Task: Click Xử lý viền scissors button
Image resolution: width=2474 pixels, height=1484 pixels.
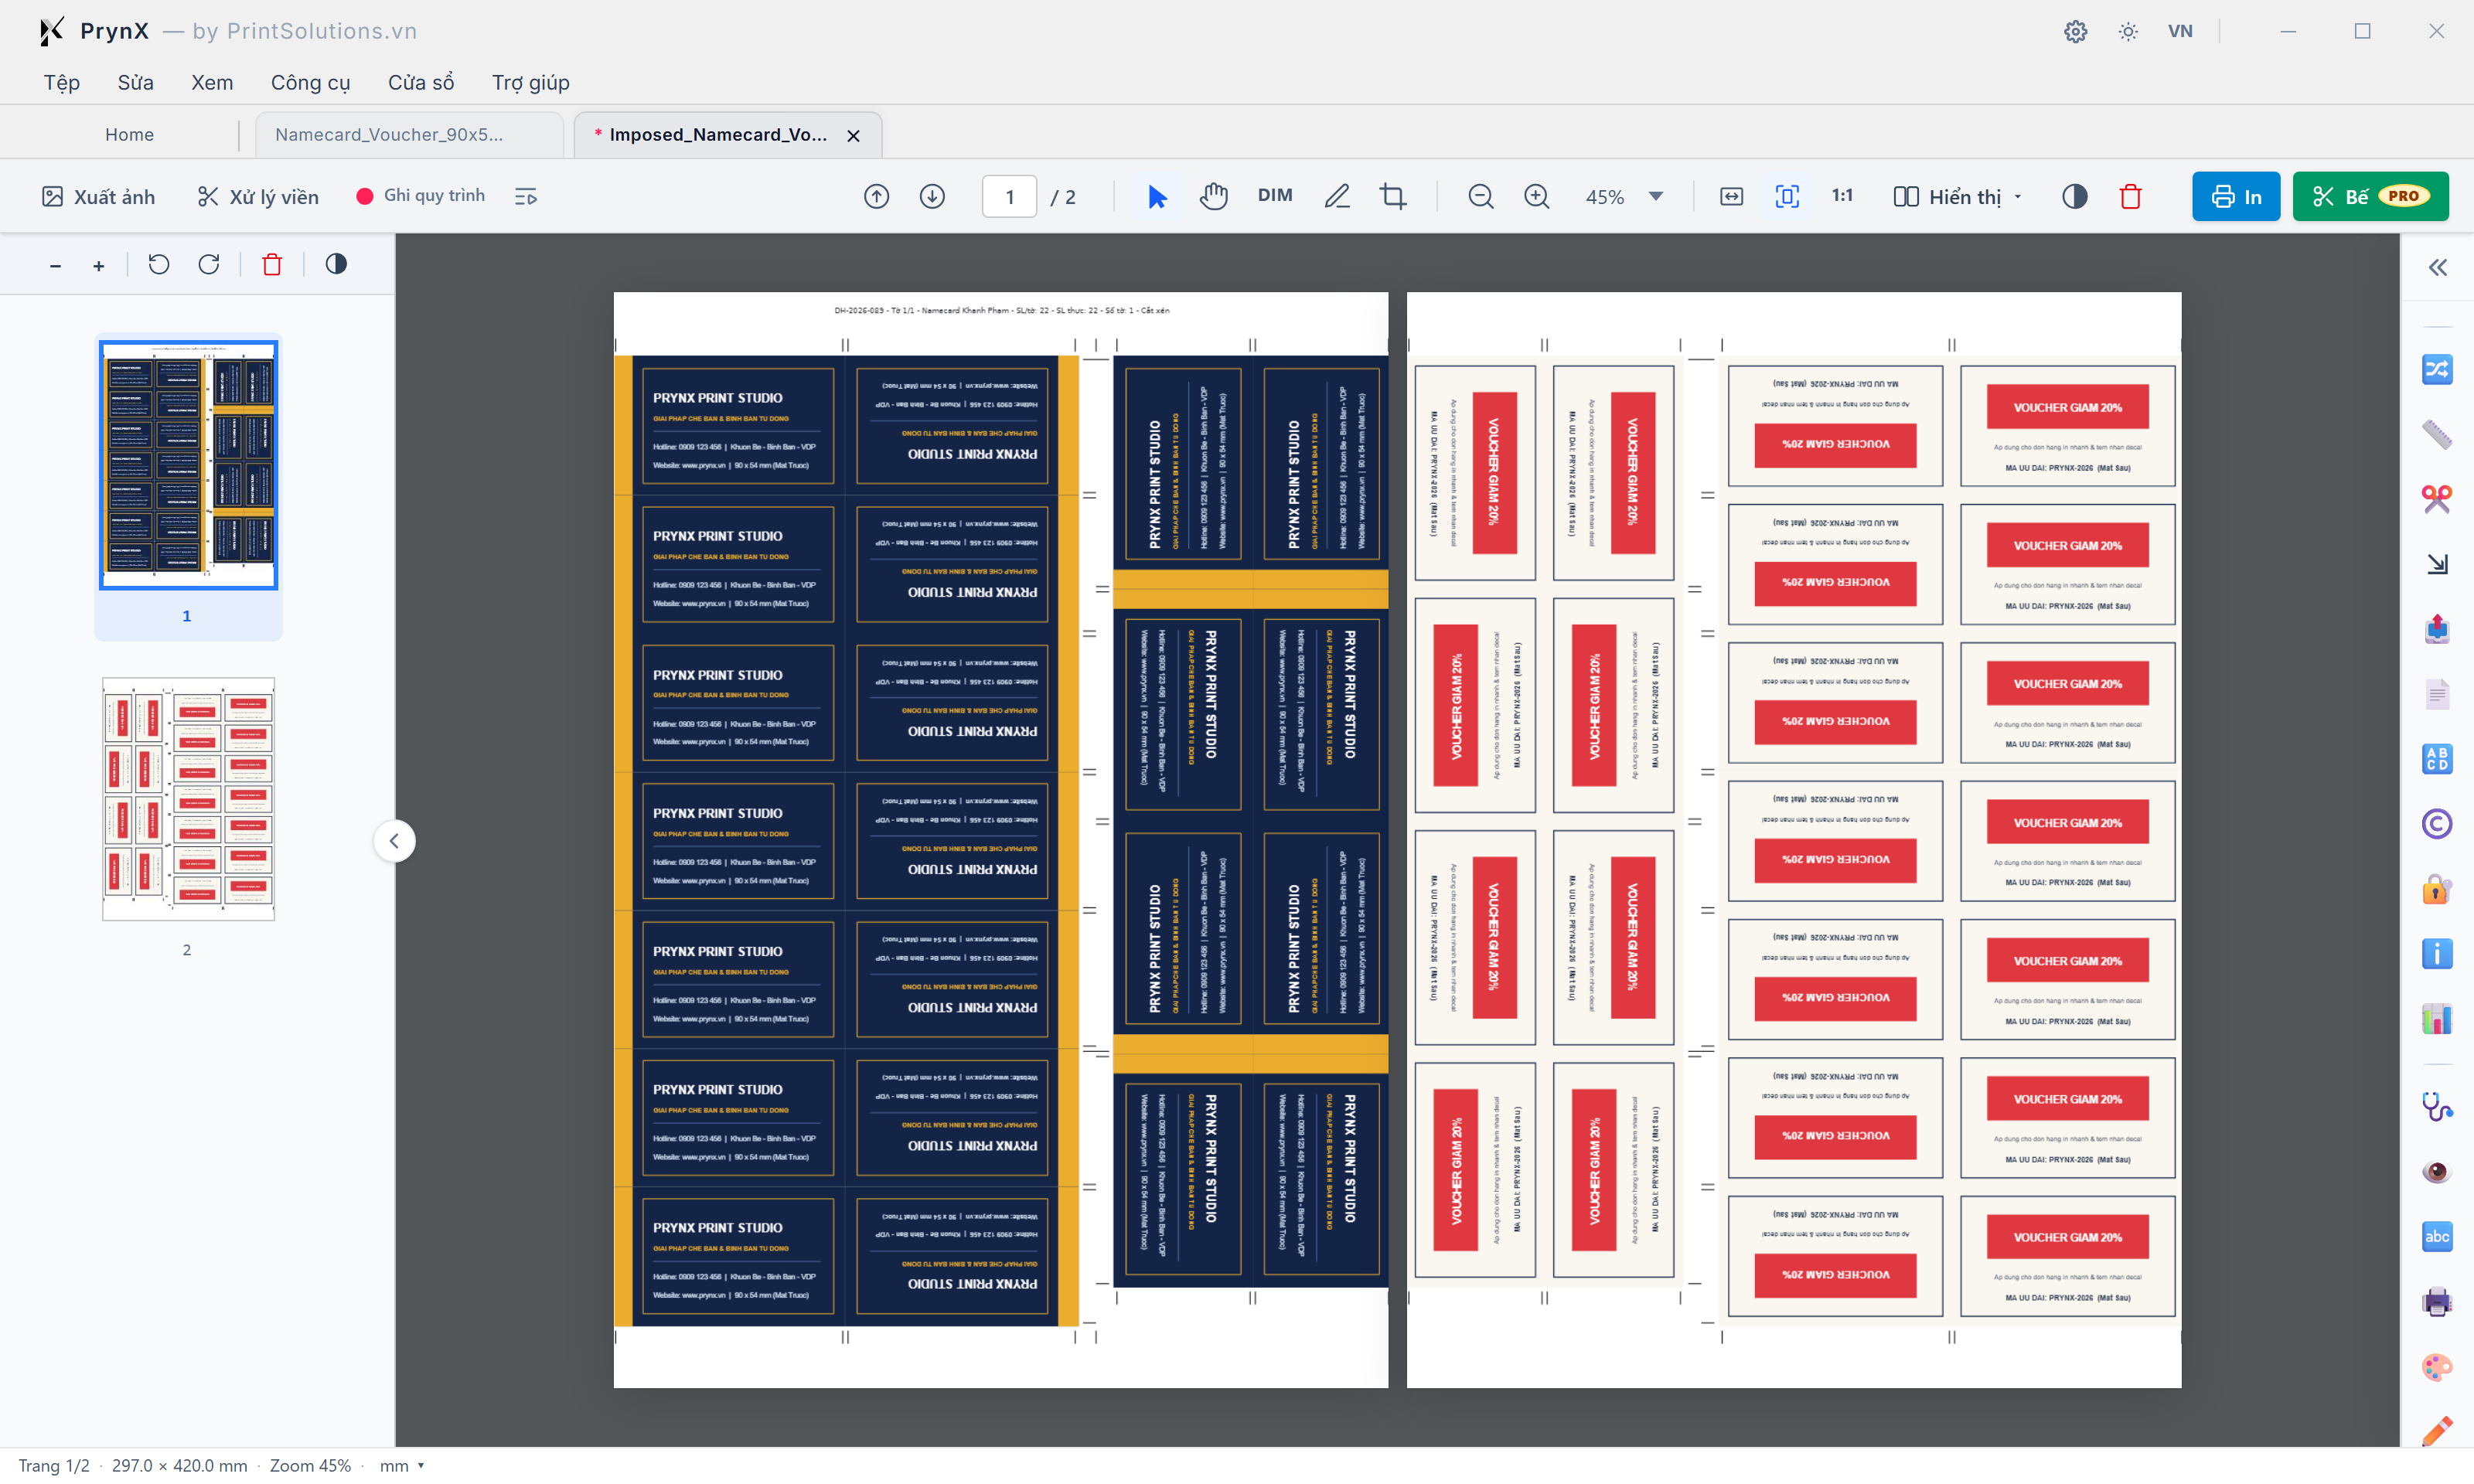Action: point(258,196)
